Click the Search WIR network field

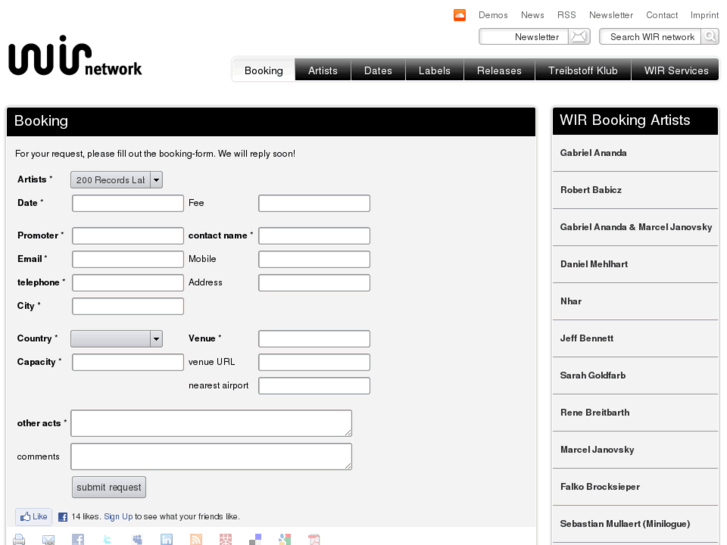(x=650, y=37)
